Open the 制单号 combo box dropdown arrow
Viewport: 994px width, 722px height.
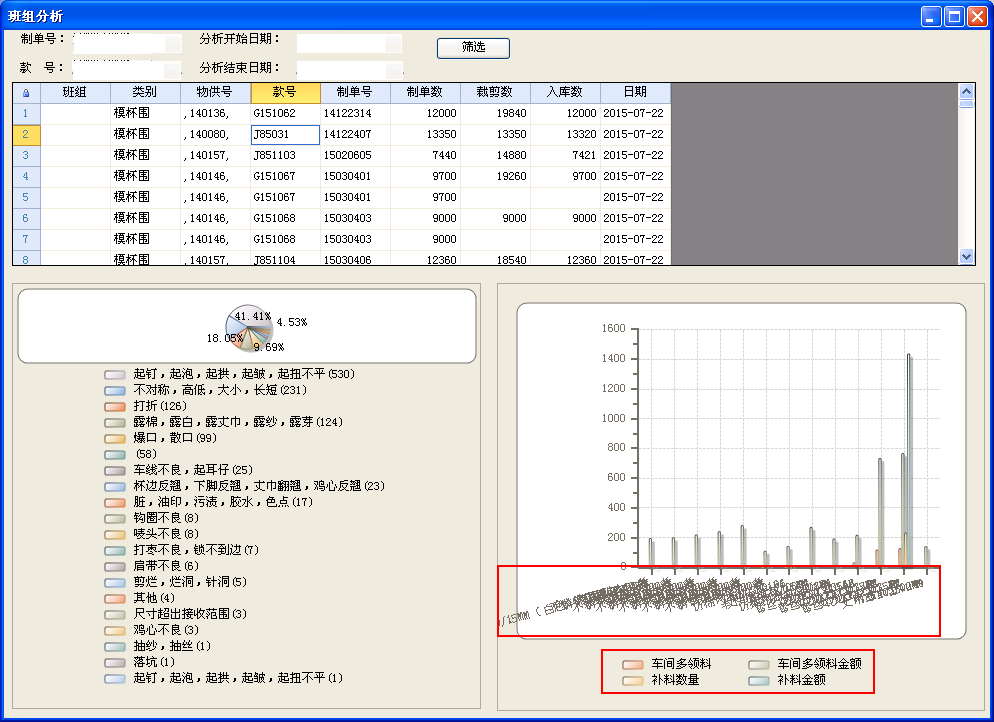(x=173, y=43)
